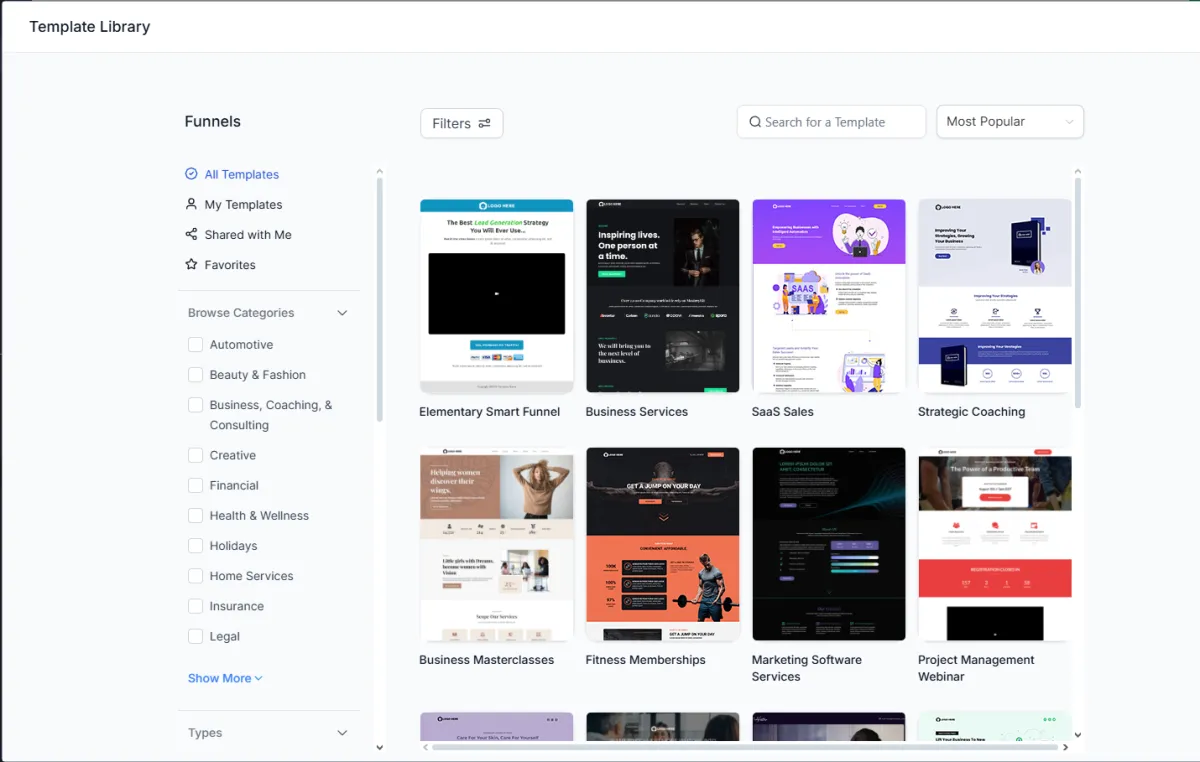The height and width of the screenshot is (762, 1200).
Task: Click the sidebar scroll down arrow
Action: point(379,747)
